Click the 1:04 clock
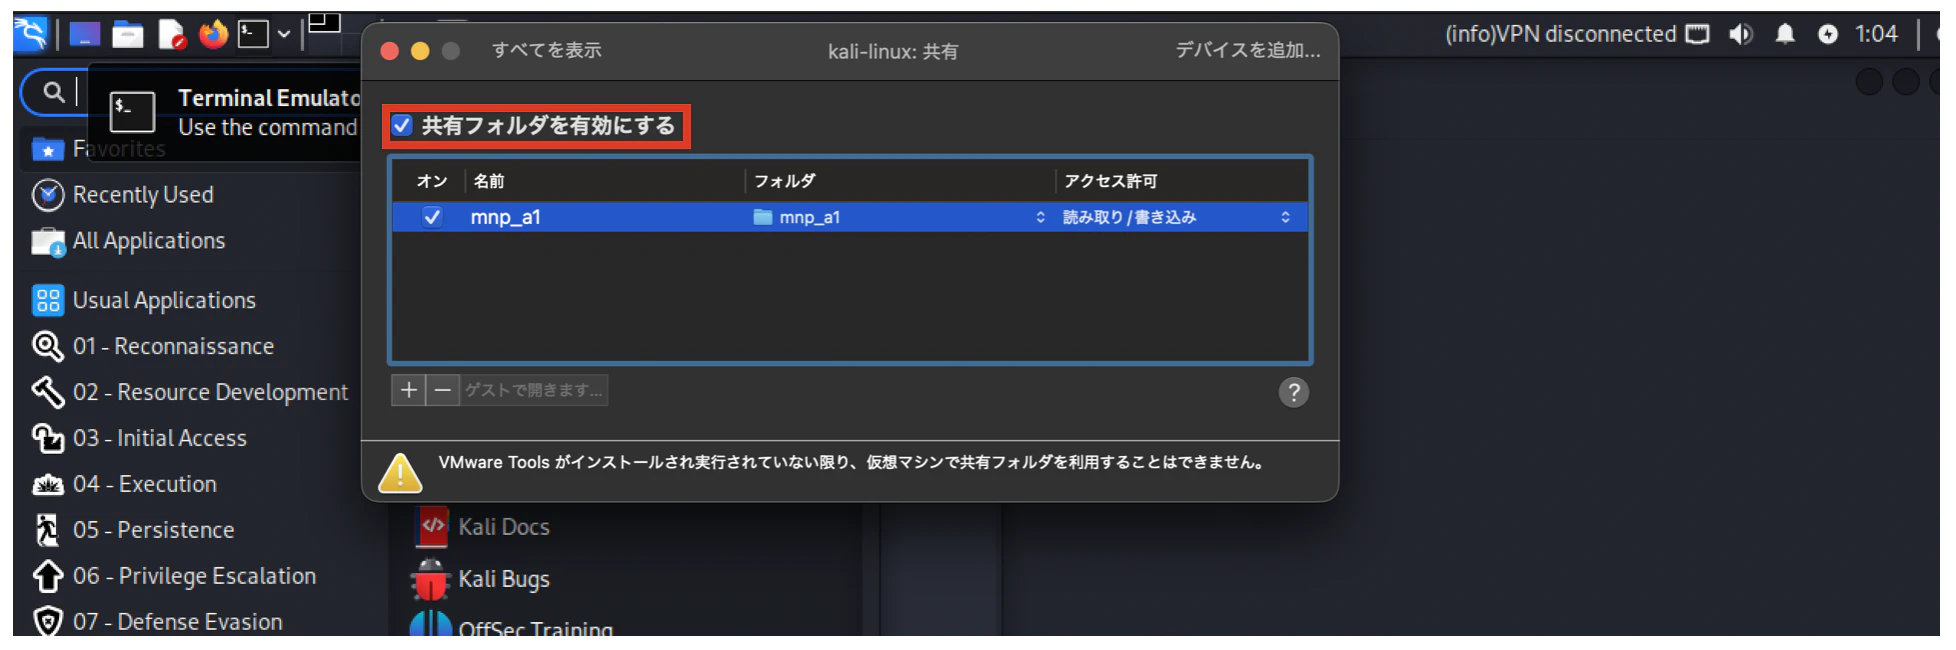 click(x=1876, y=34)
